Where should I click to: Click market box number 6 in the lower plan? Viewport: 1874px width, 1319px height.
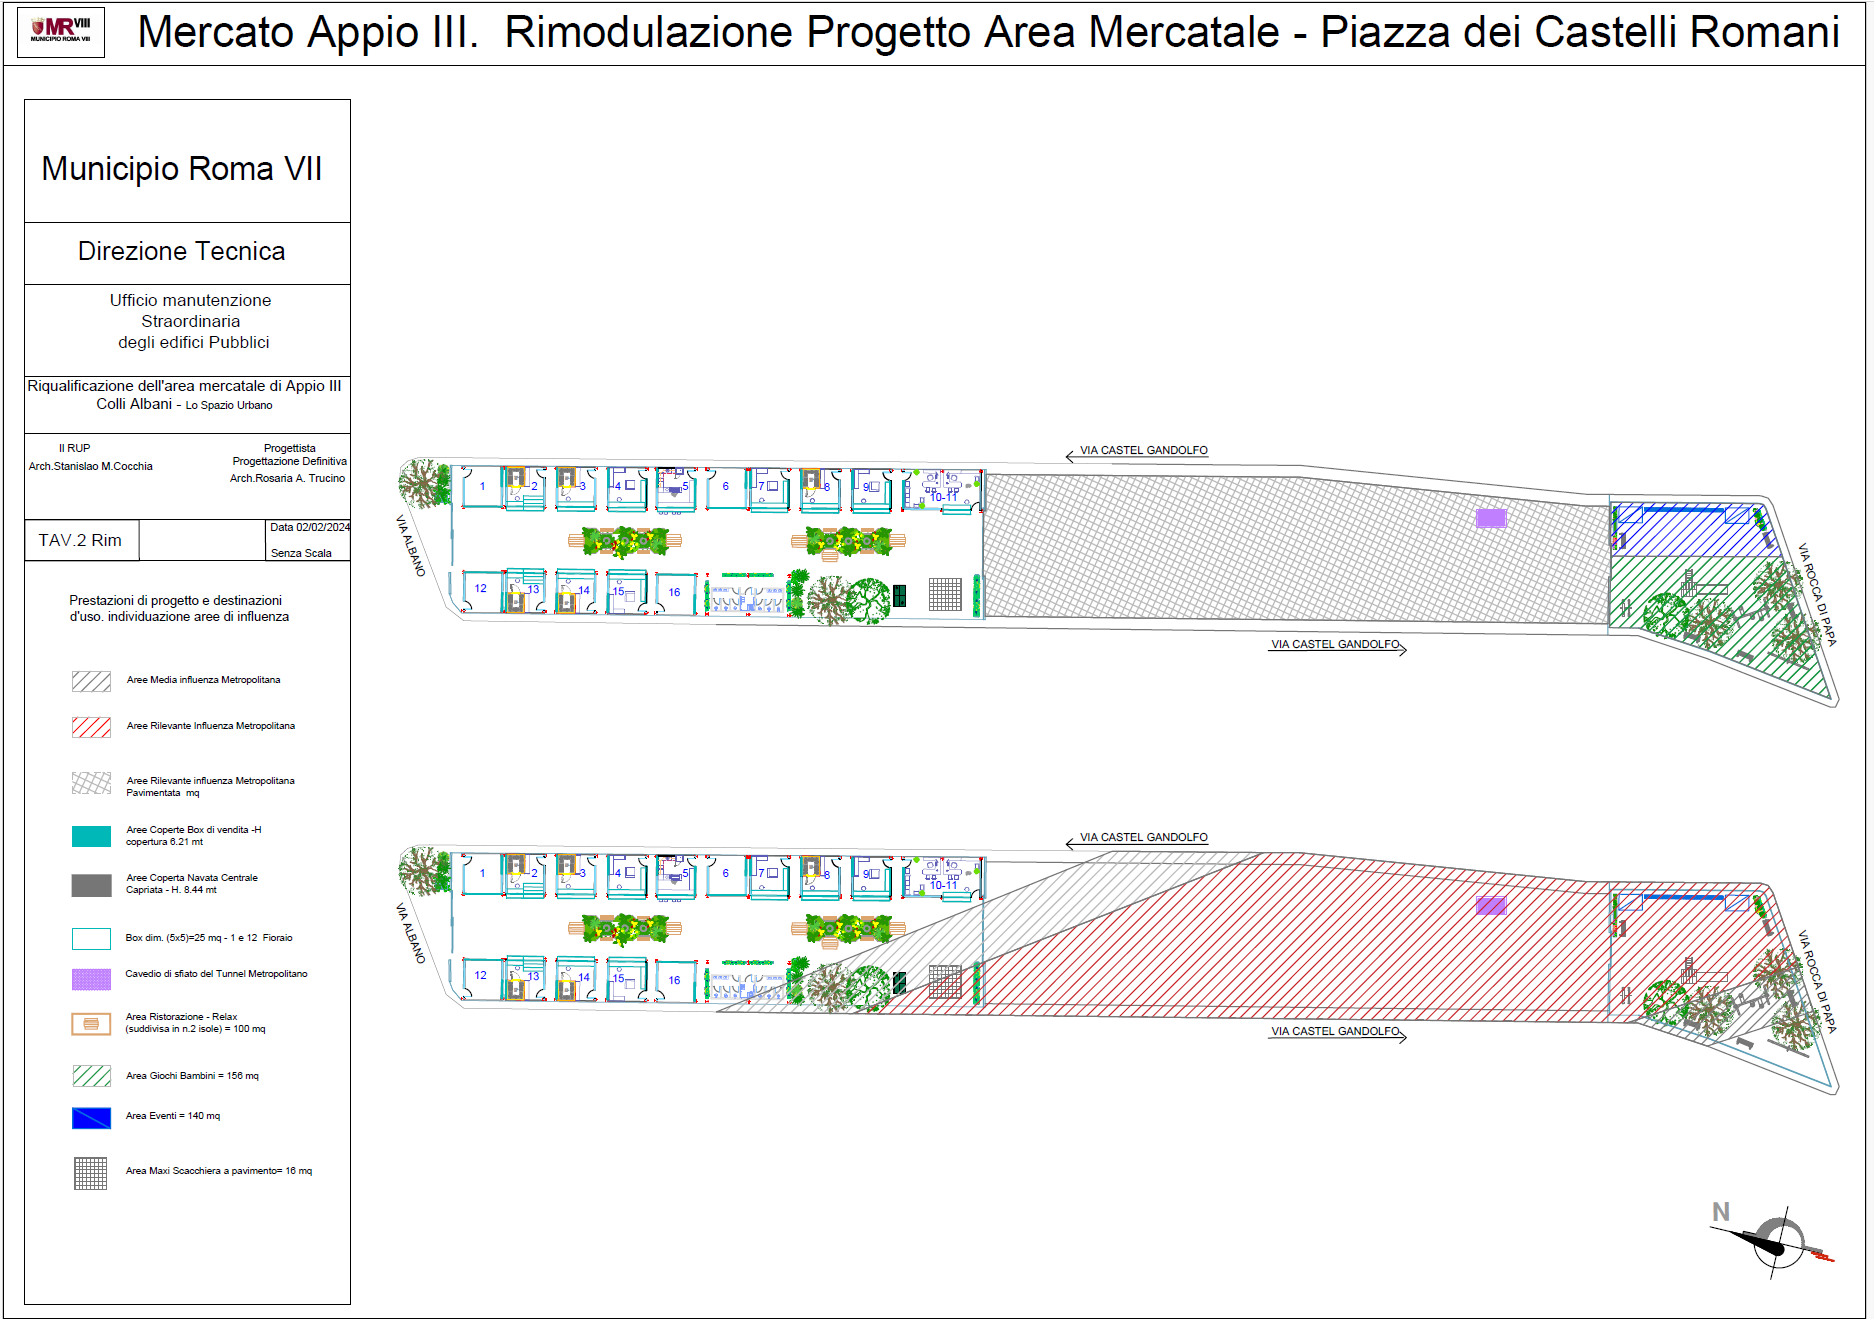726,873
